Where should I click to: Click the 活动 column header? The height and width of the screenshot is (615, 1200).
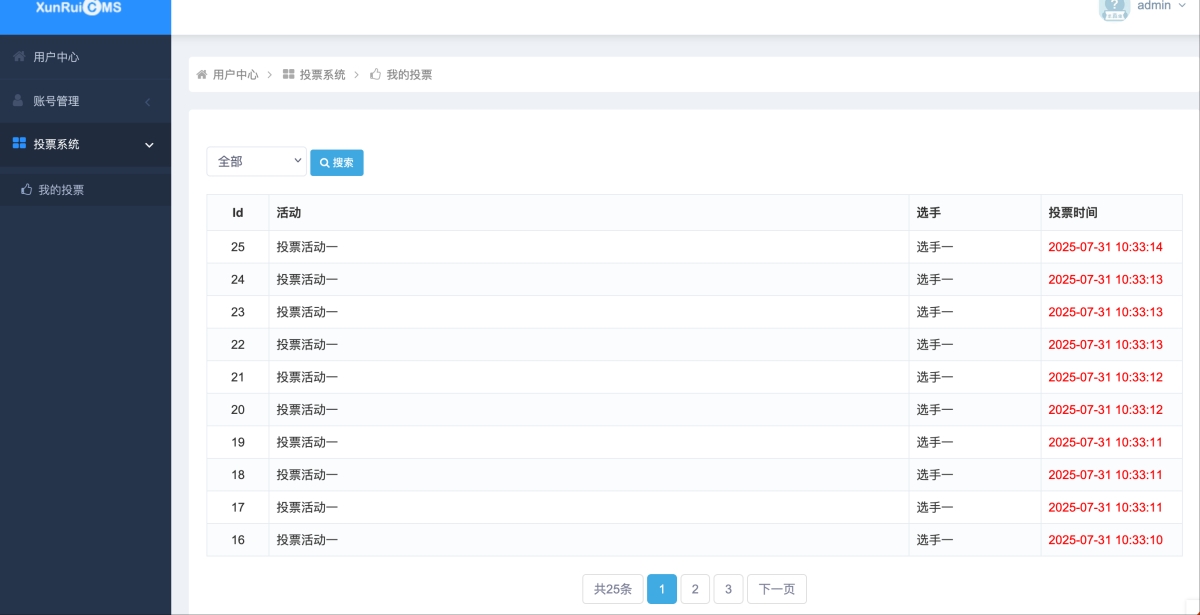pyautogui.click(x=589, y=212)
